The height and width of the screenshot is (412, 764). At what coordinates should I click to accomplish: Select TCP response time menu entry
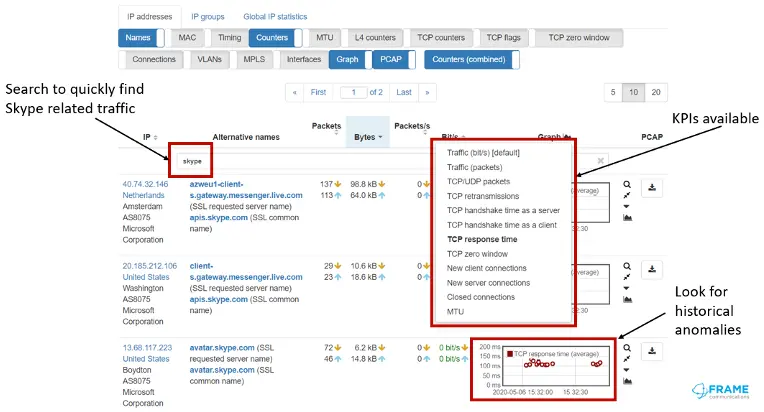tap(482, 239)
